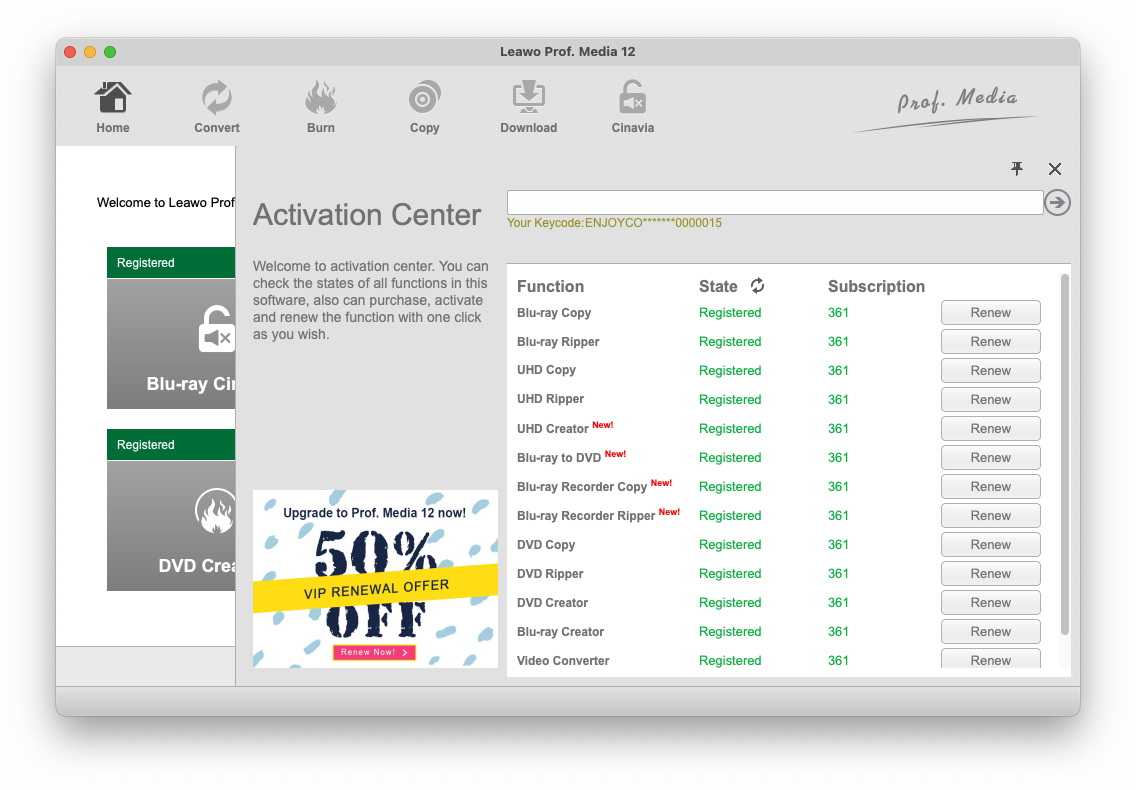Select the Blu-ray Recorder Copy function name
Screen dimensions: 1136x790
point(581,486)
